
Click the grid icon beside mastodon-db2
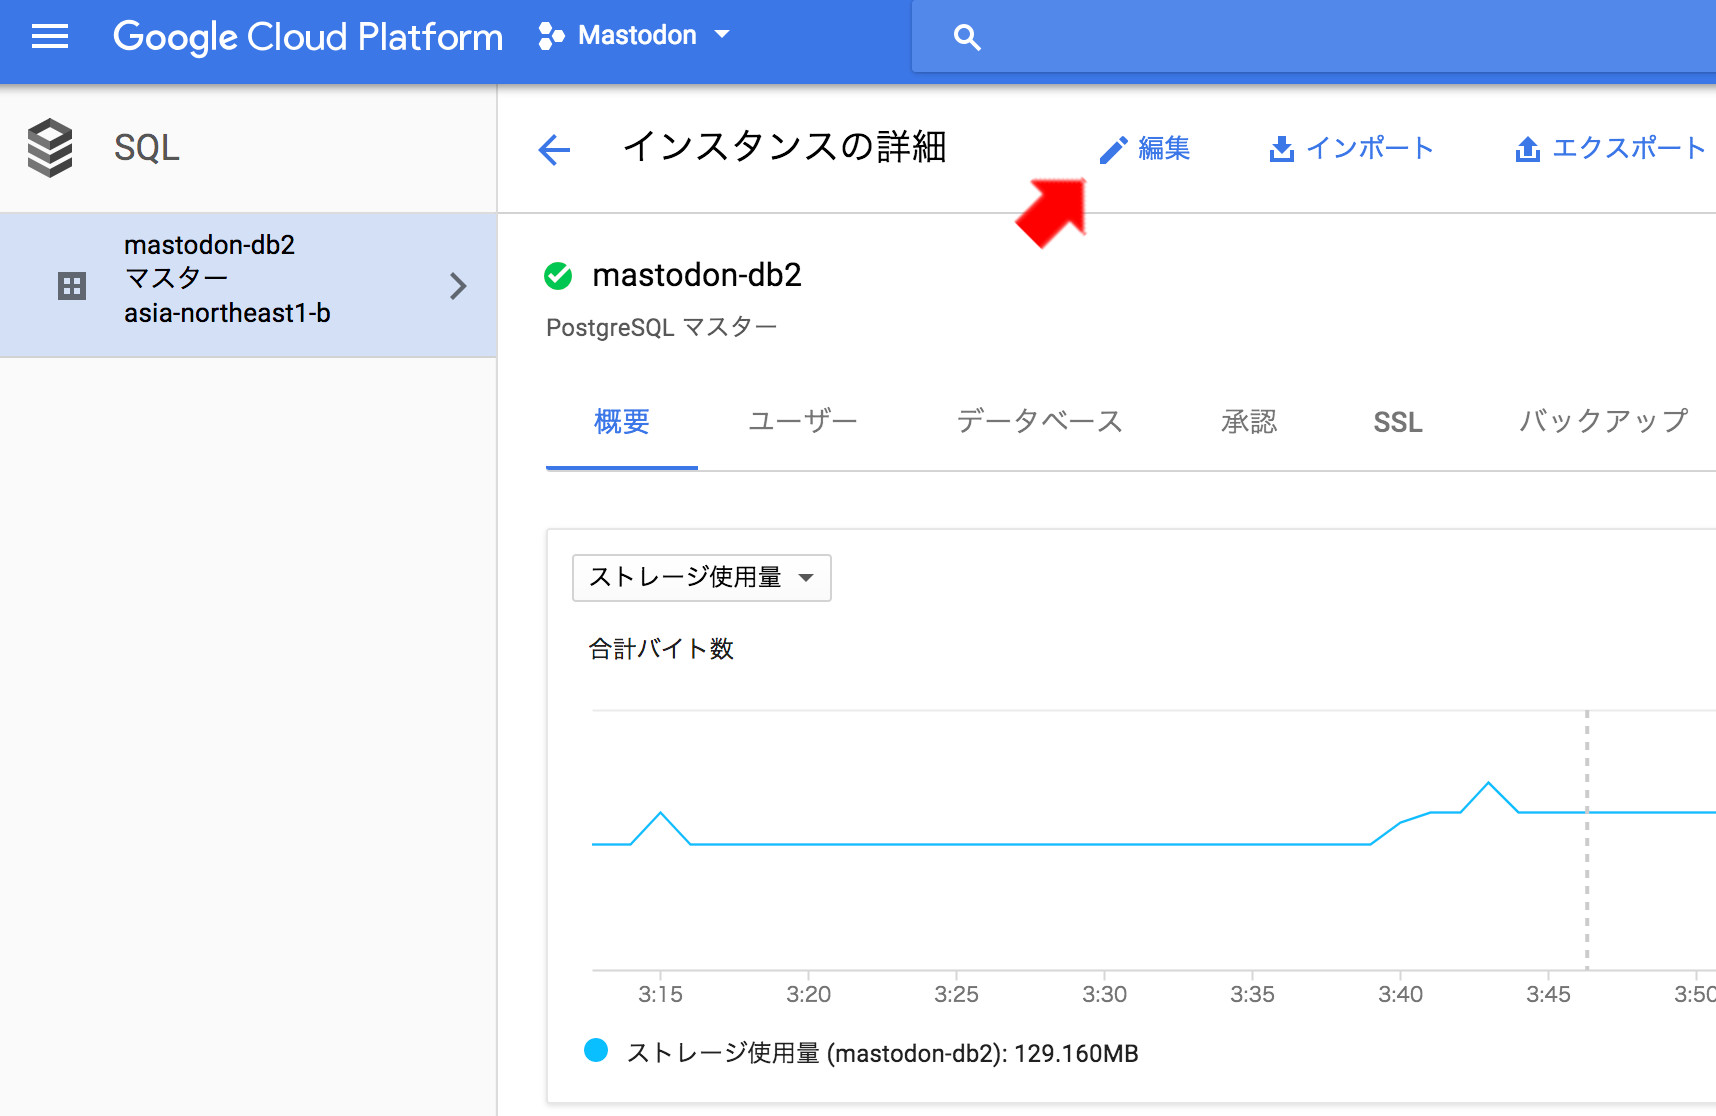pyautogui.click(x=72, y=286)
